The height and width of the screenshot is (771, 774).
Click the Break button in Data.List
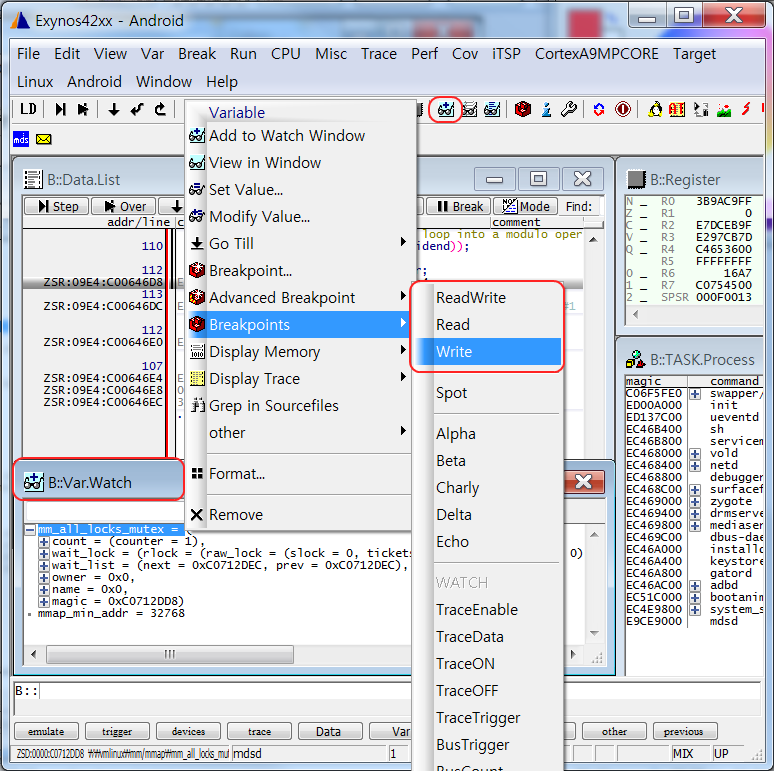[x=458, y=207]
